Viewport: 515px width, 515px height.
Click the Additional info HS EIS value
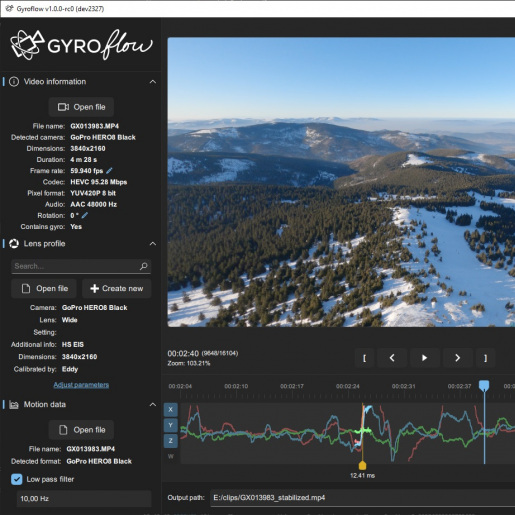tap(73, 344)
